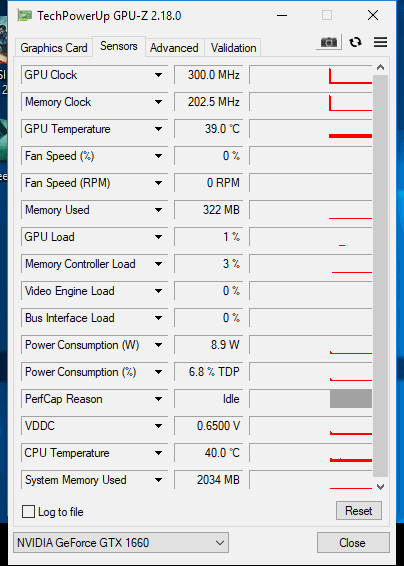The width and height of the screenshot is (404, 566).
Task: Open the Memory Controller Load dropdown
Action: tap(158, 264)
